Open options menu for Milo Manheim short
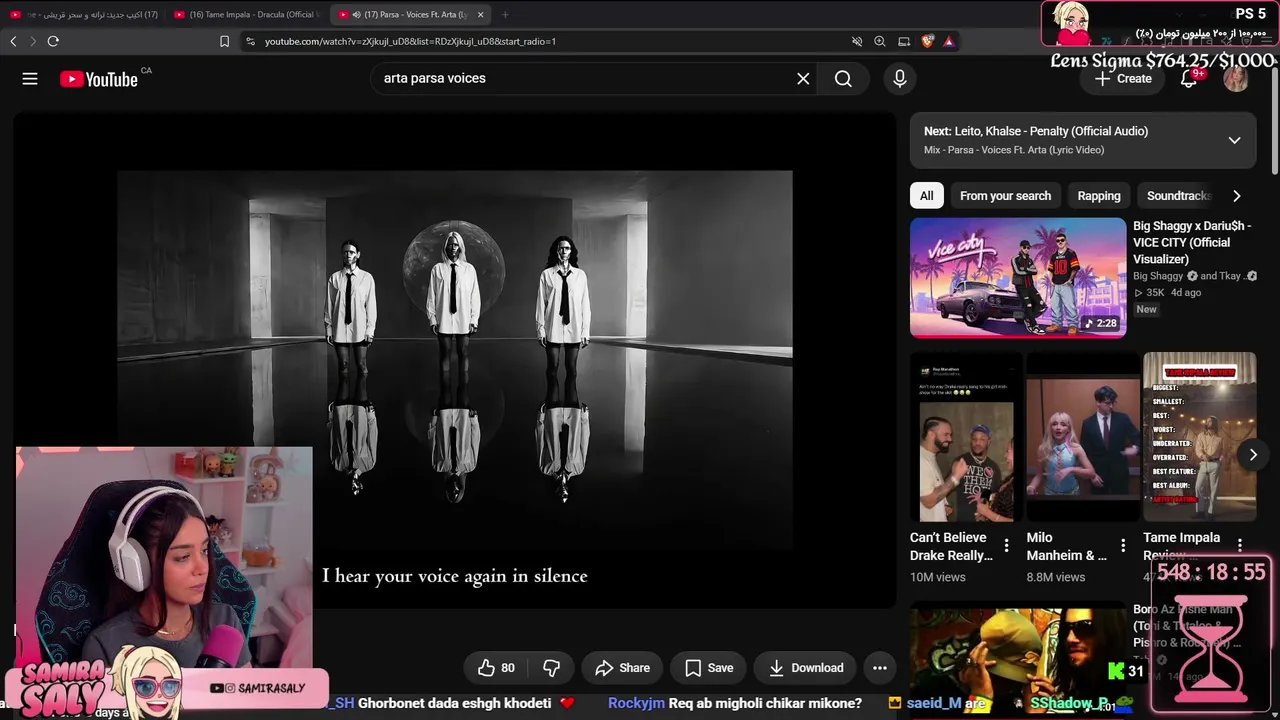Viewport: 1280px width, 720px height. pos(1123,546)
